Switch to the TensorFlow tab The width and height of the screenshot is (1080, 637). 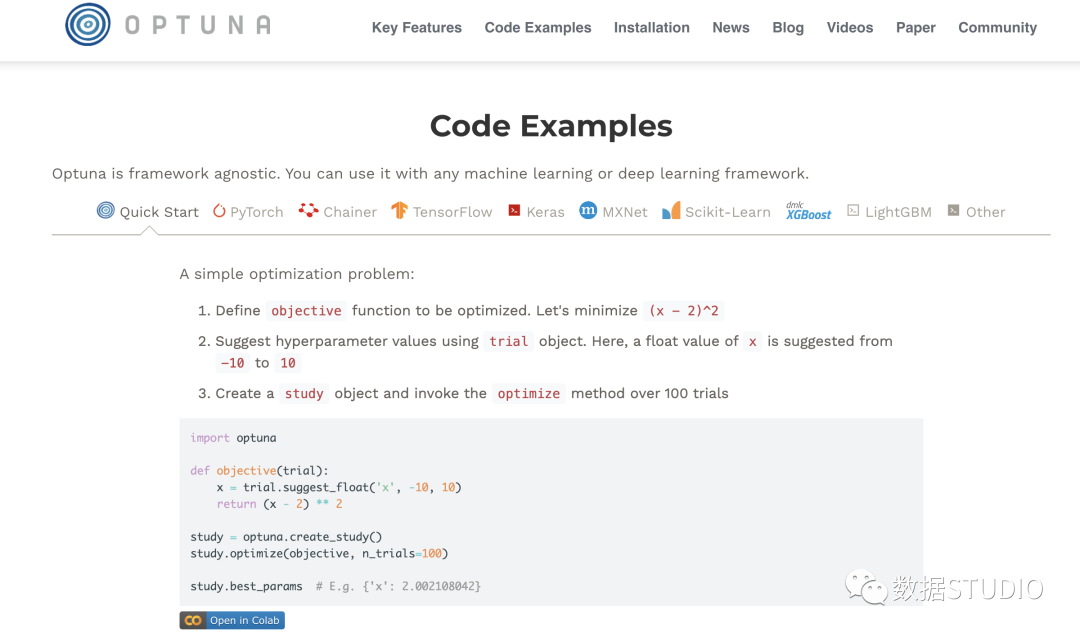click(x=453, y=212)
